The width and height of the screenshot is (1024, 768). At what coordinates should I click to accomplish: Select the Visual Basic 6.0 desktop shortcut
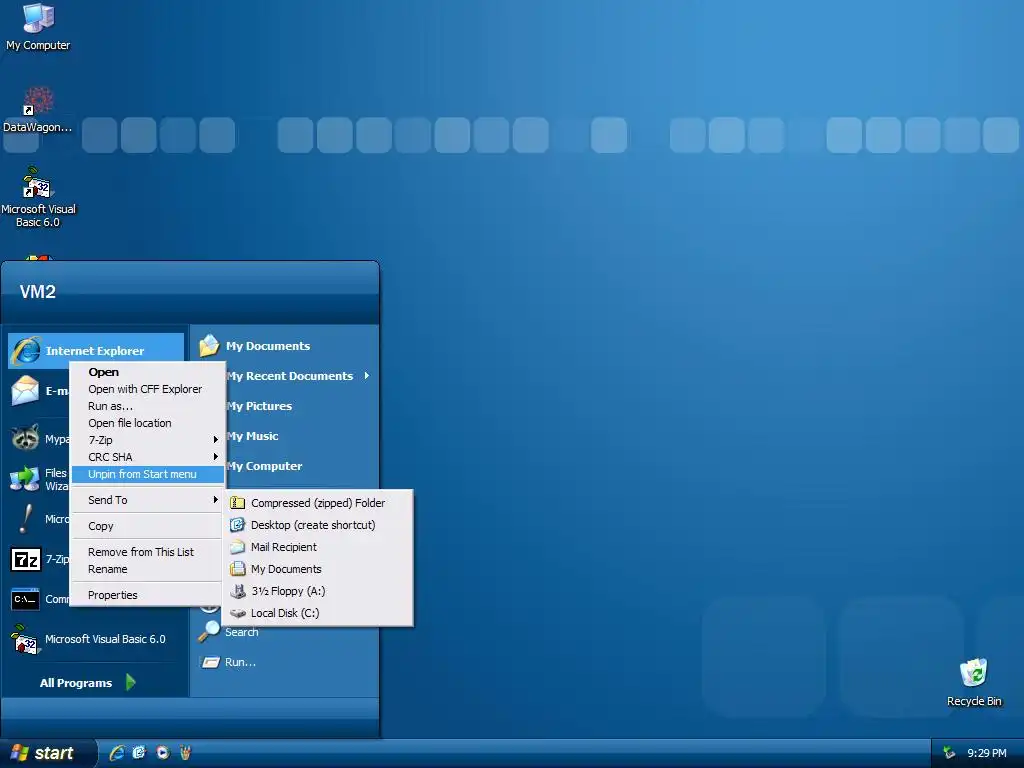[x=38, y=197]
